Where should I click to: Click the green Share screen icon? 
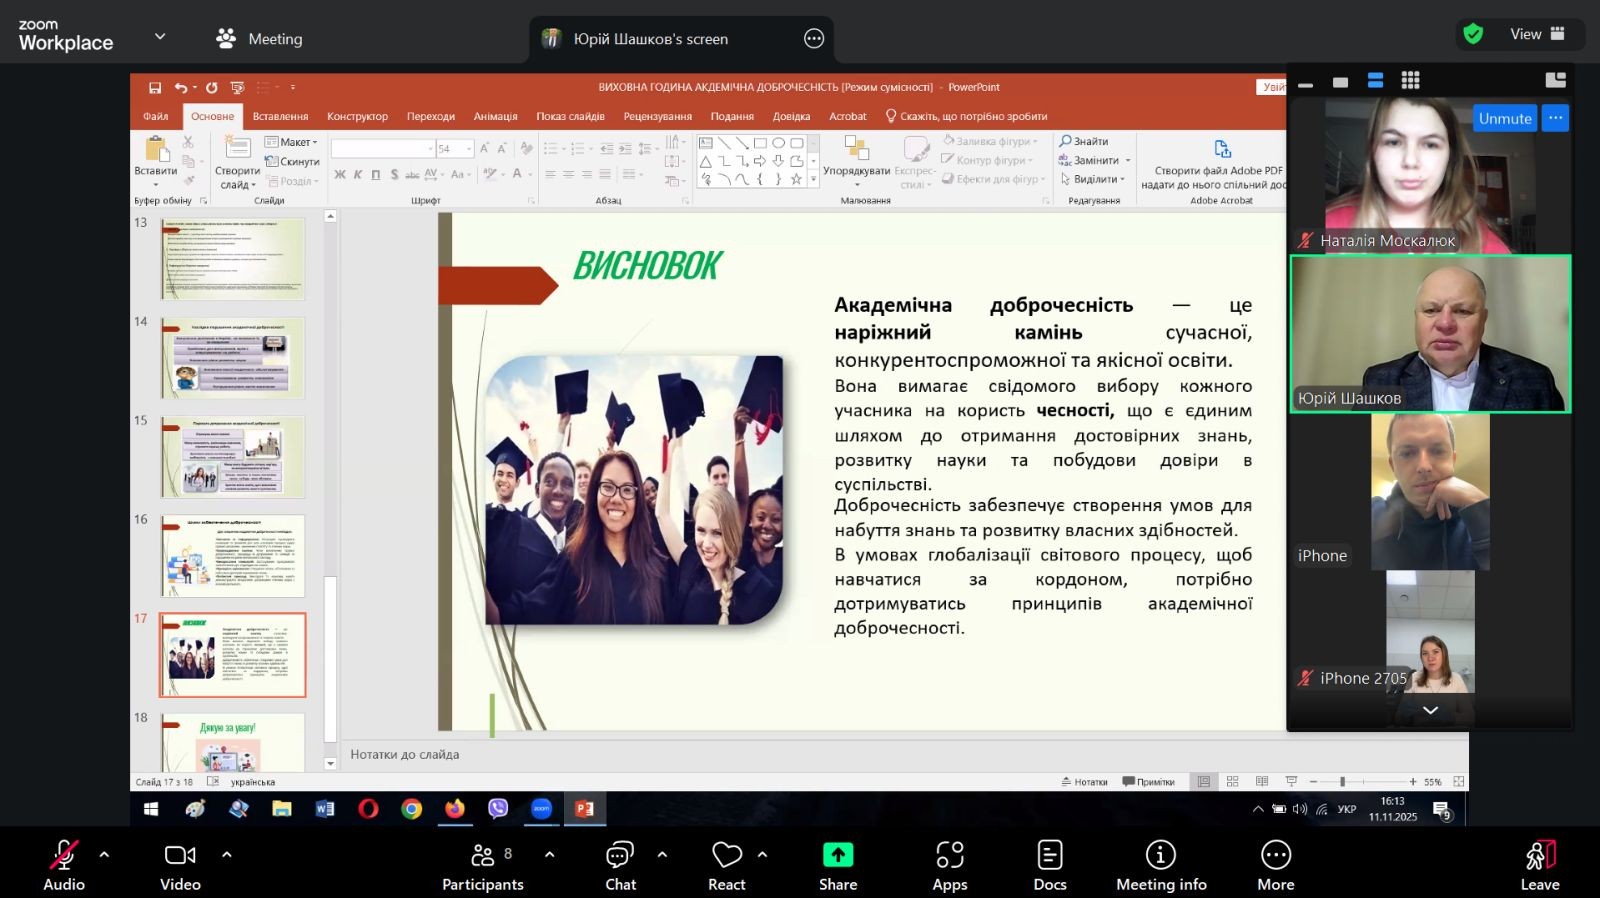tap(838, 855)
